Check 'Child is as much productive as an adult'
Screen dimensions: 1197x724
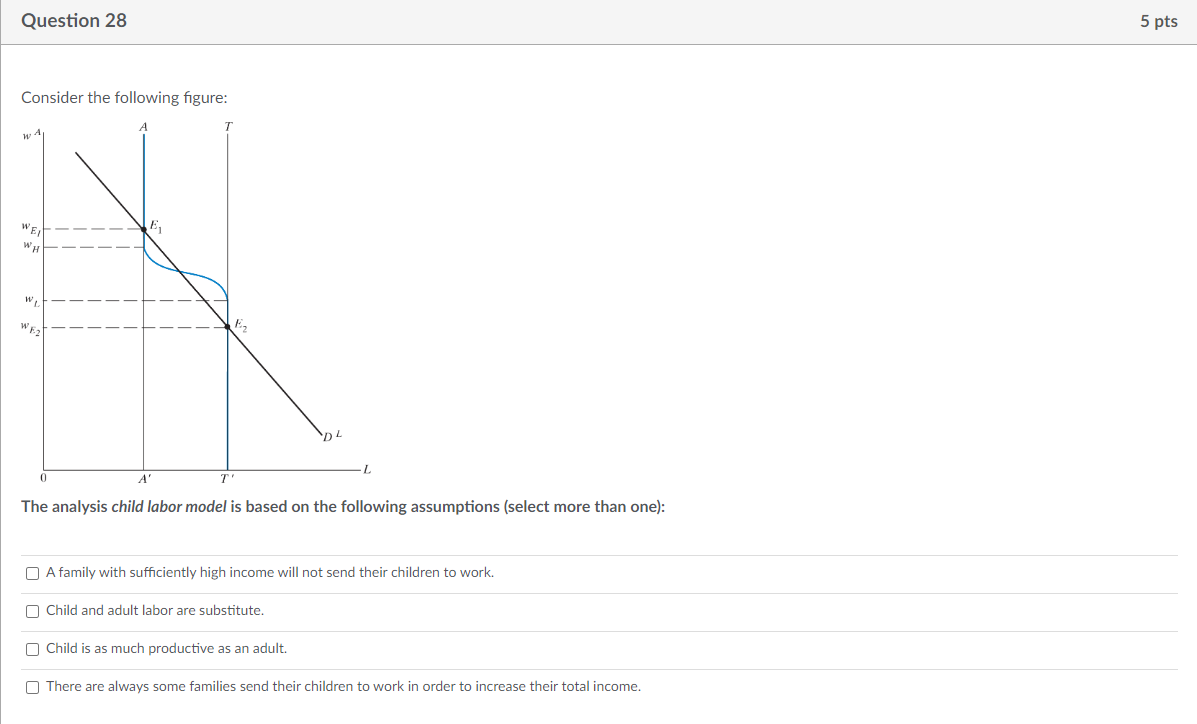point(32,648)
